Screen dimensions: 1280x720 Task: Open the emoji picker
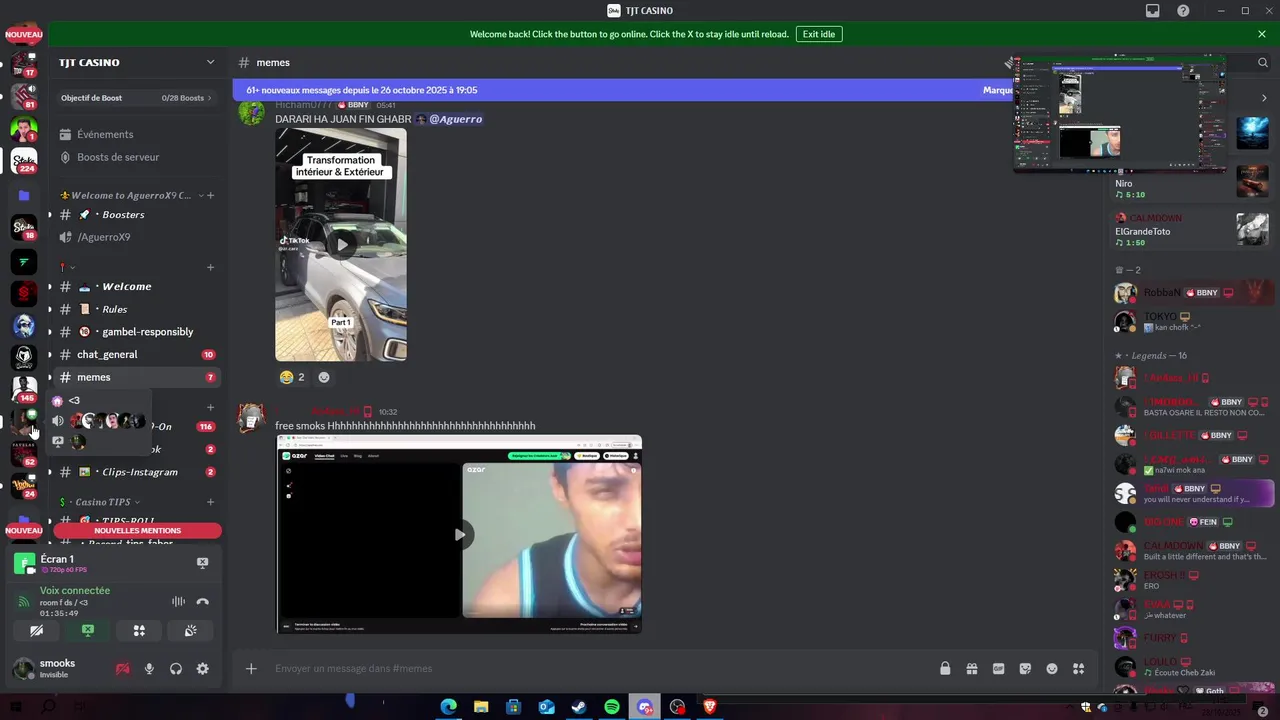pyautogui.click(x=1052, y=668)
